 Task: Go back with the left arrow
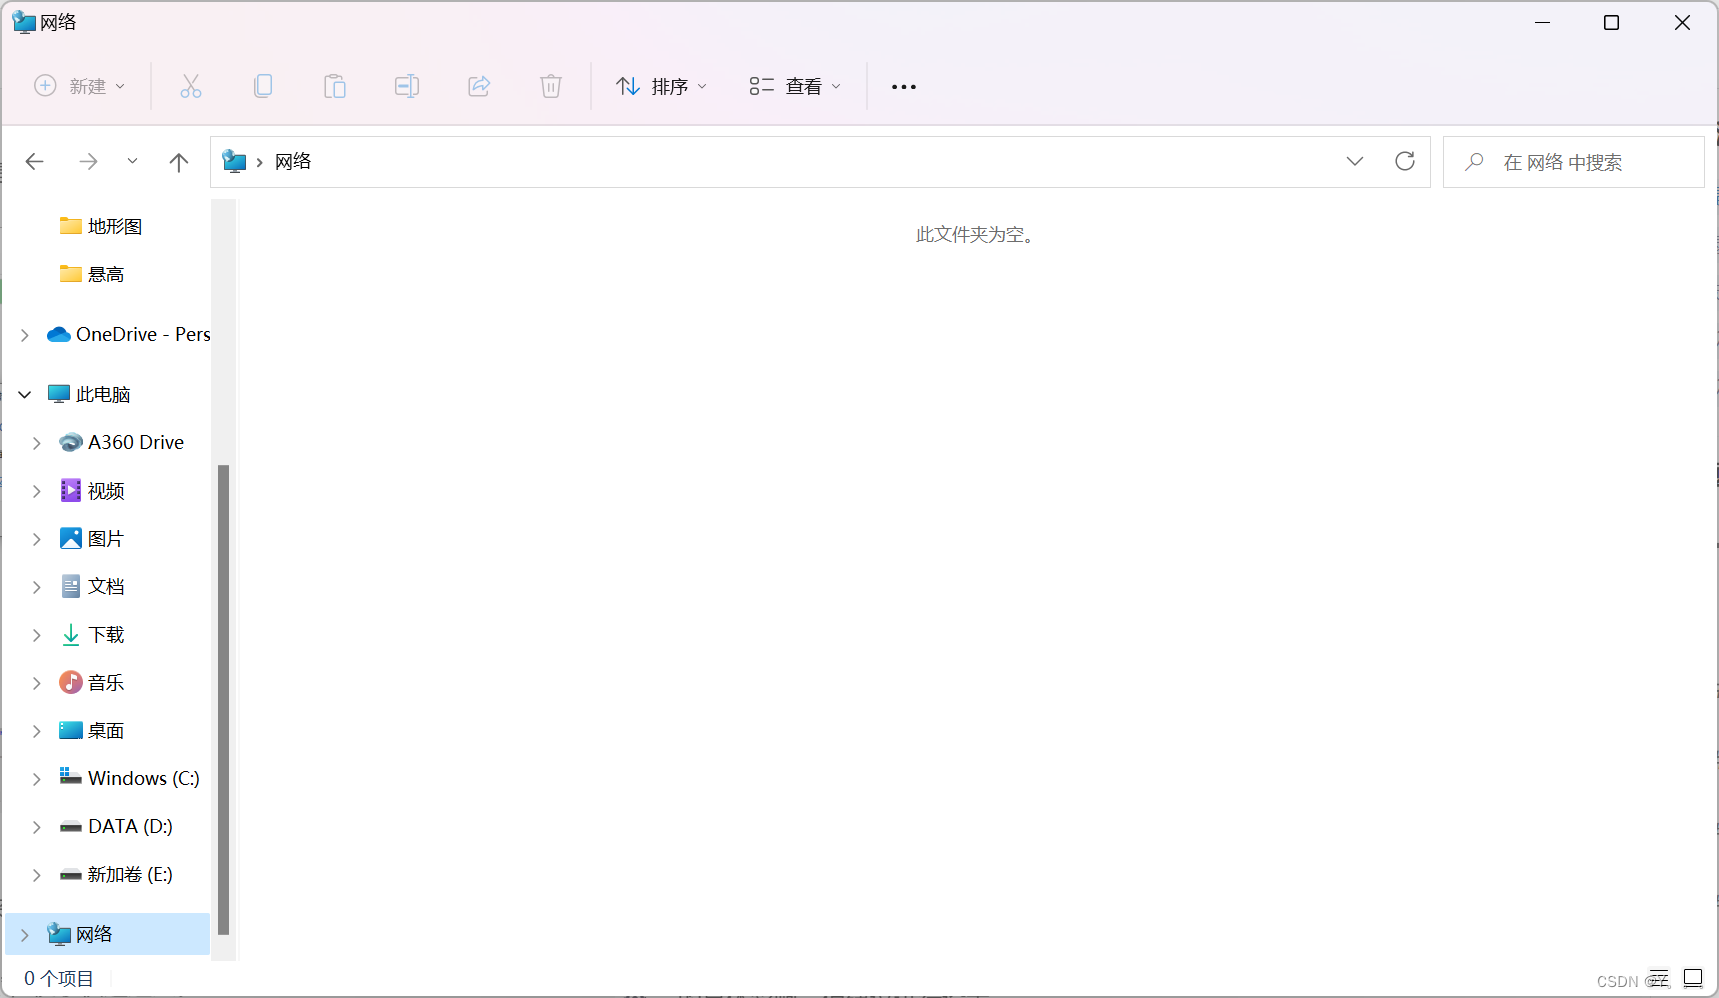(35, 162)
